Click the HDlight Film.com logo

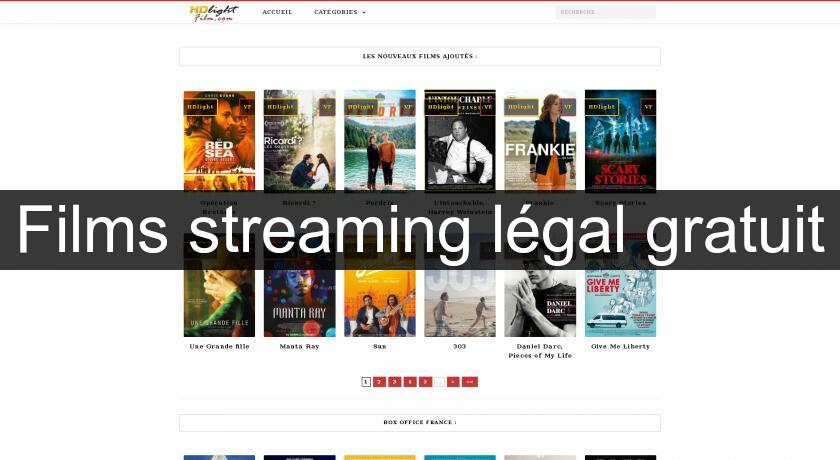click(213, 12)
